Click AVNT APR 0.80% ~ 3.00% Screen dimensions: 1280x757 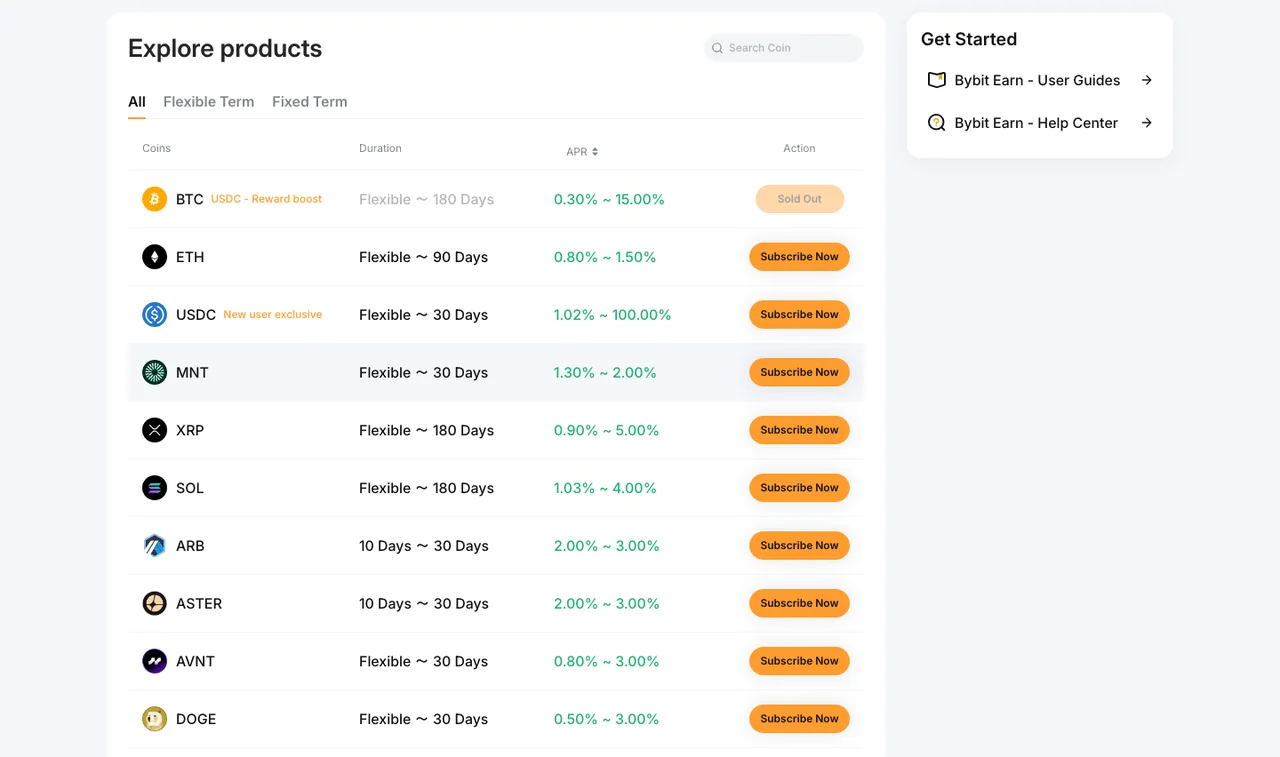[607, 661]
